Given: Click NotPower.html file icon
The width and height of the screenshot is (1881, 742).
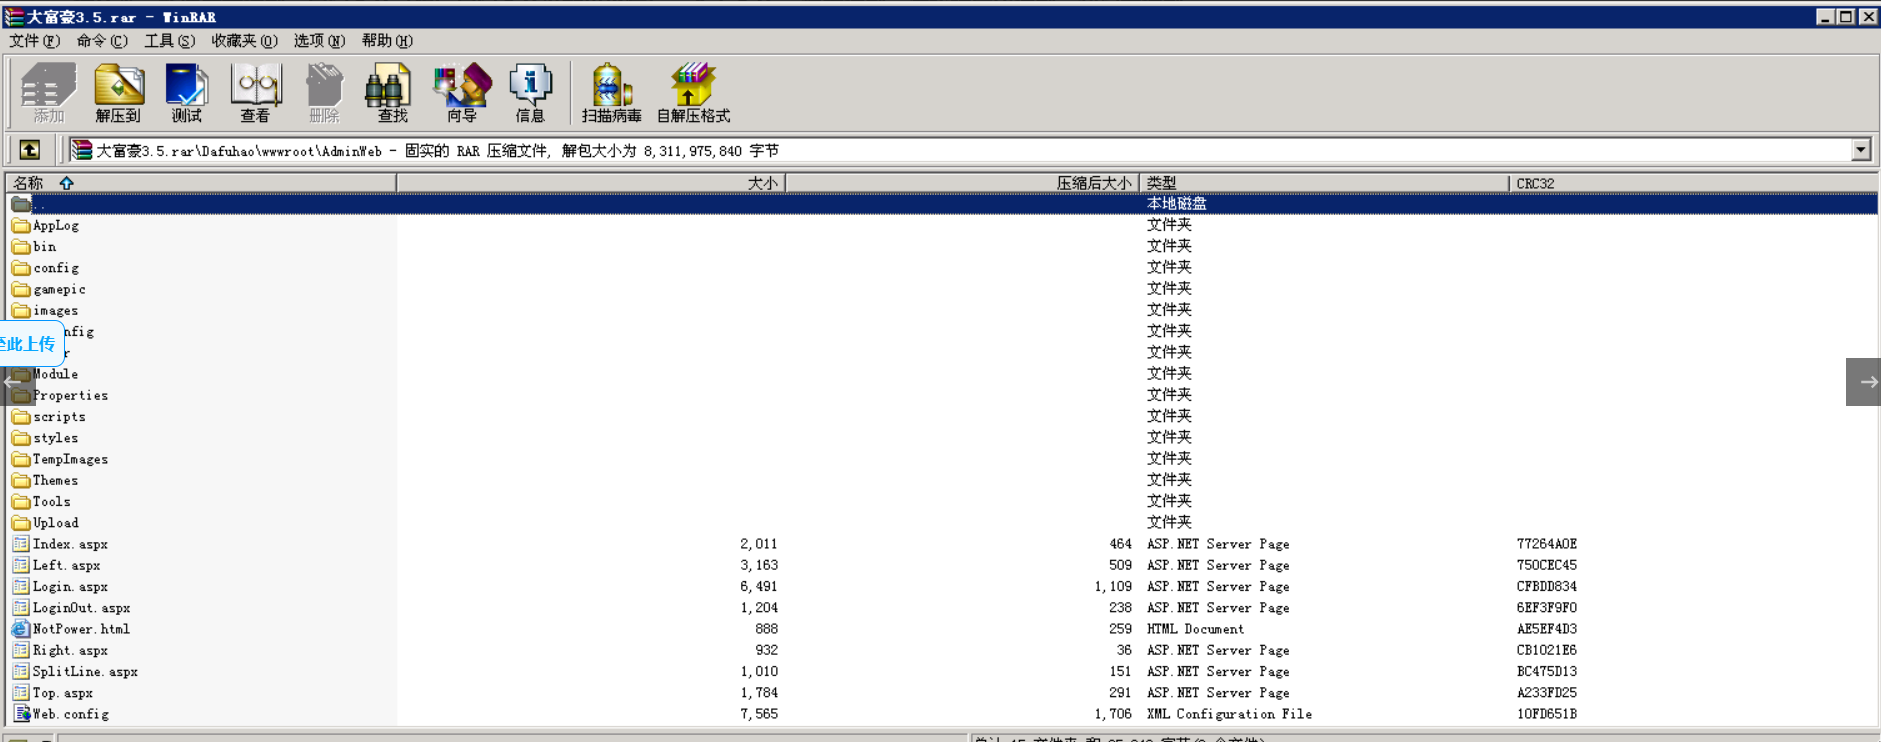Looking at the screenshot, I should [x=21, y=629].
